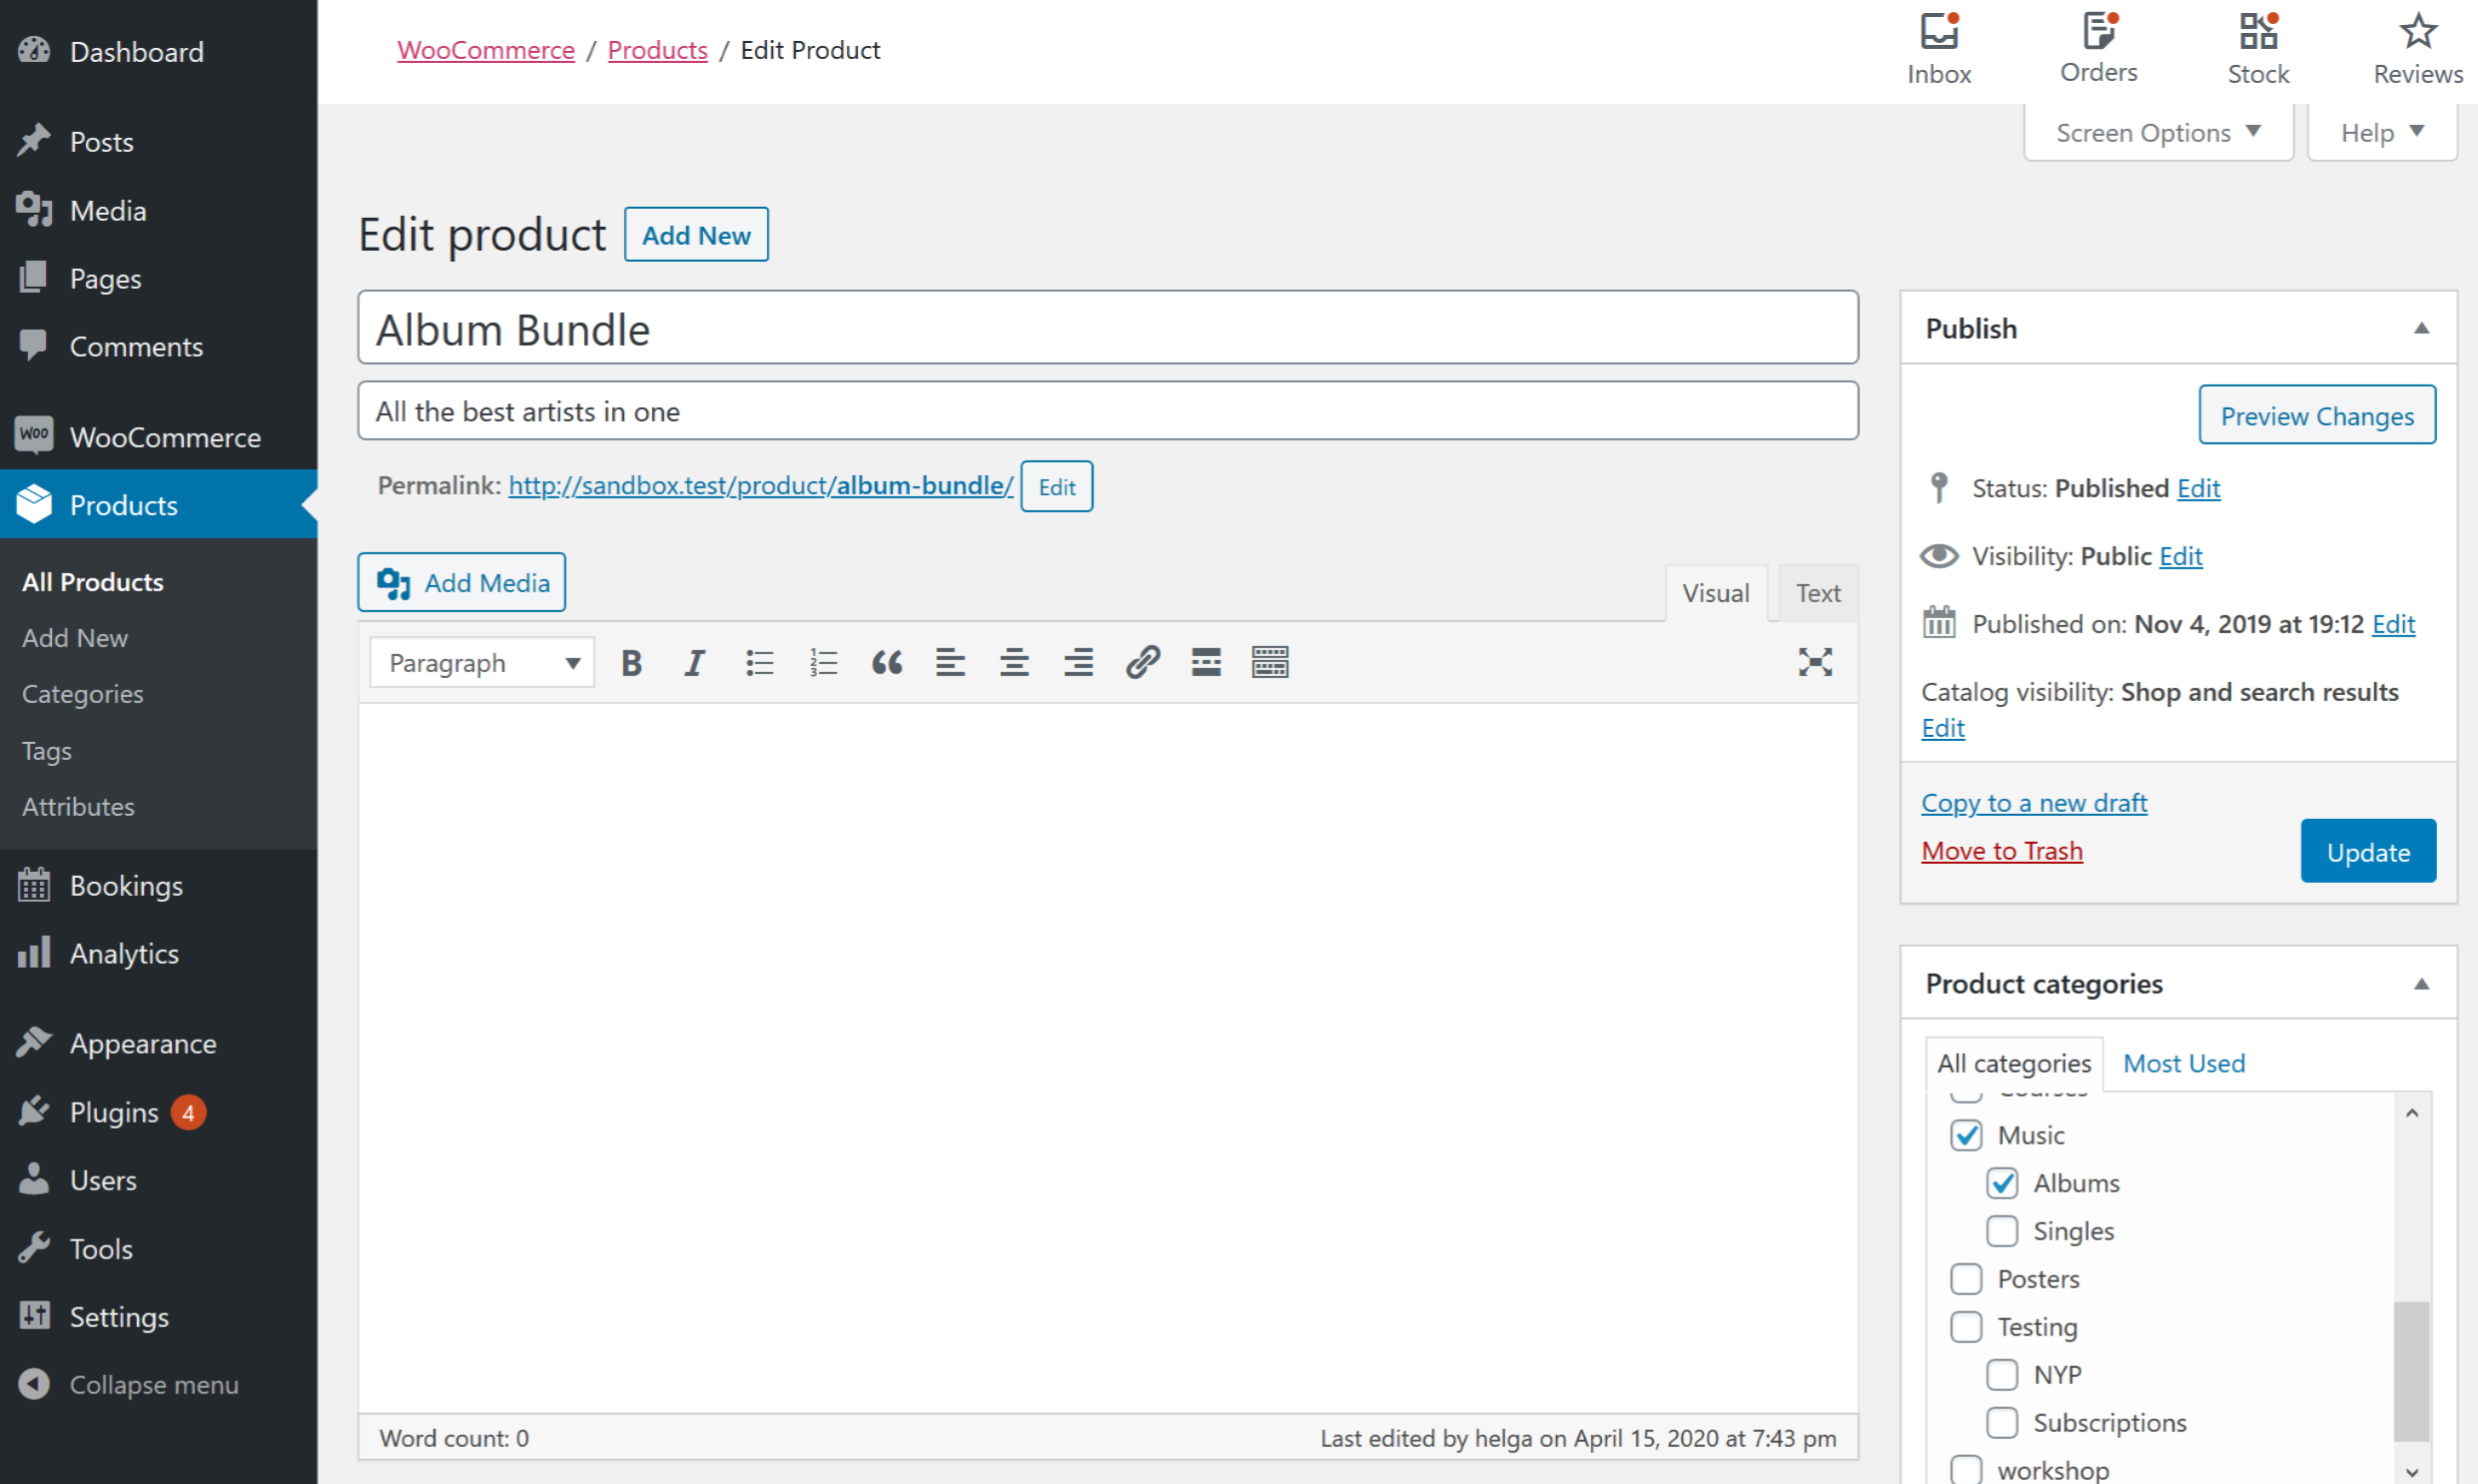
Task: Open the Help dropdown menu
Action: 2381,131
